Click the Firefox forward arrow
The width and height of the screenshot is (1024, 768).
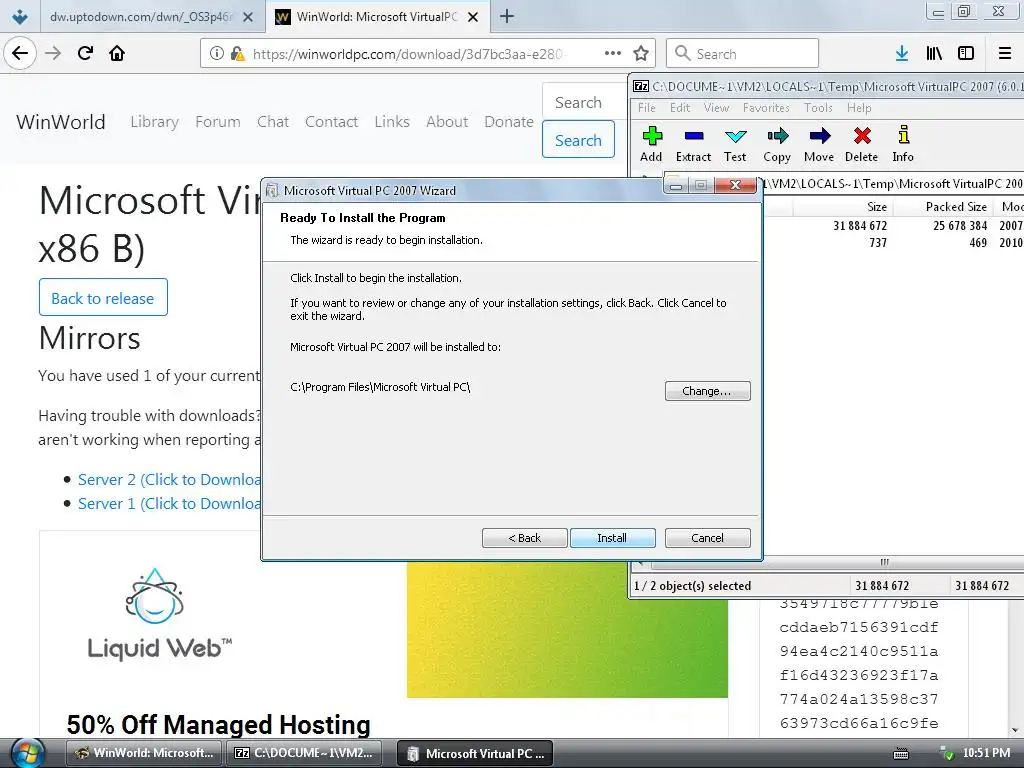53,53
